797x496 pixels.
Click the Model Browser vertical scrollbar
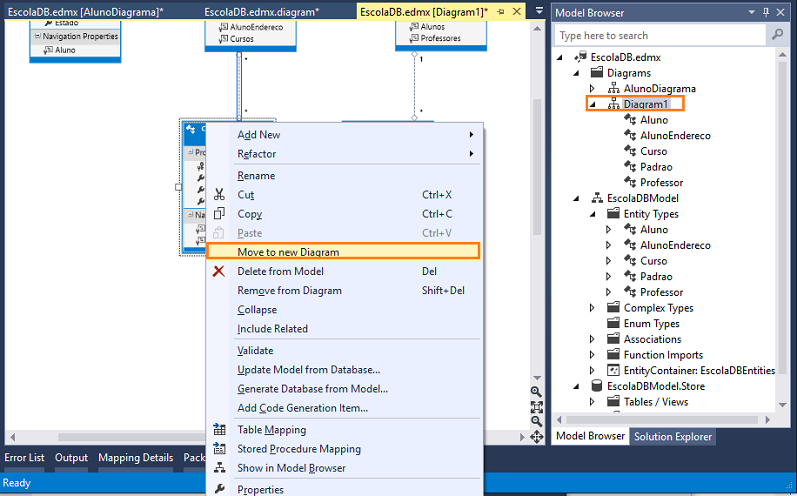pos(782,229)
